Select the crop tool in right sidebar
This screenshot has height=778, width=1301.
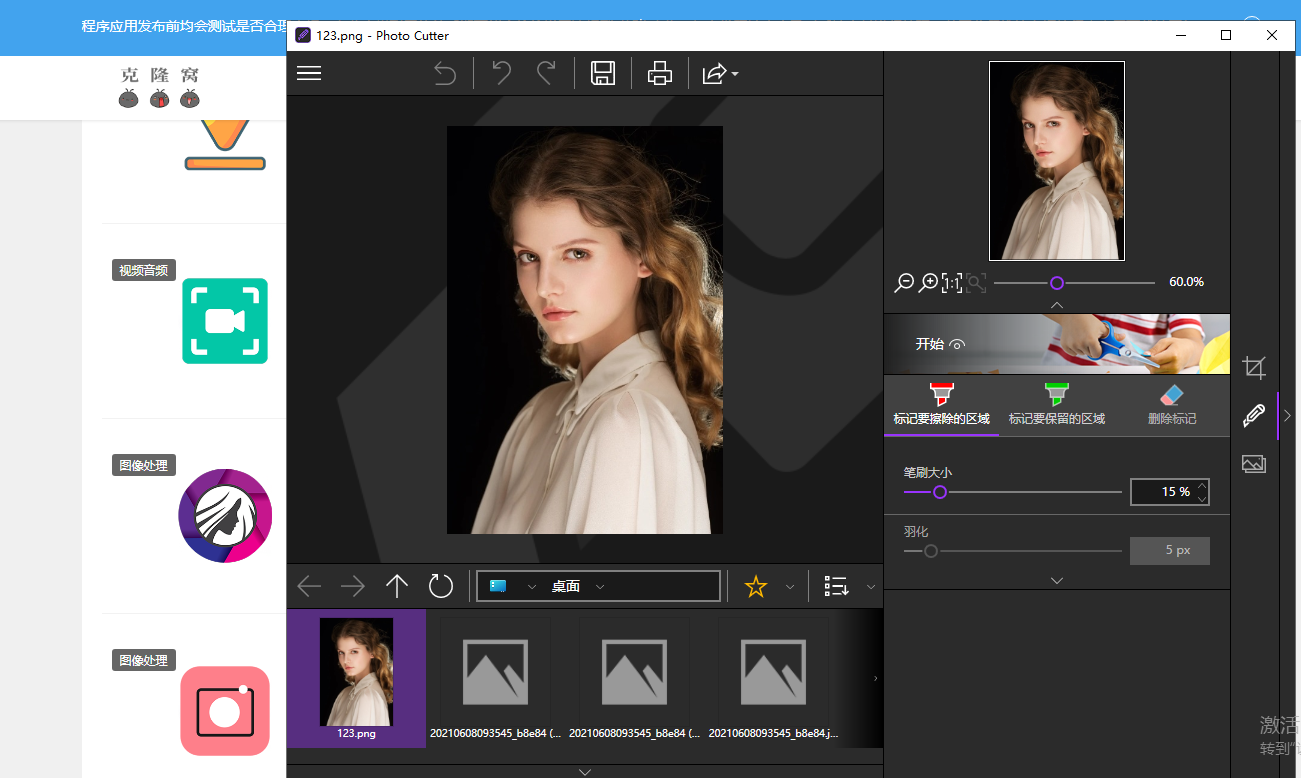point(1254,367)
